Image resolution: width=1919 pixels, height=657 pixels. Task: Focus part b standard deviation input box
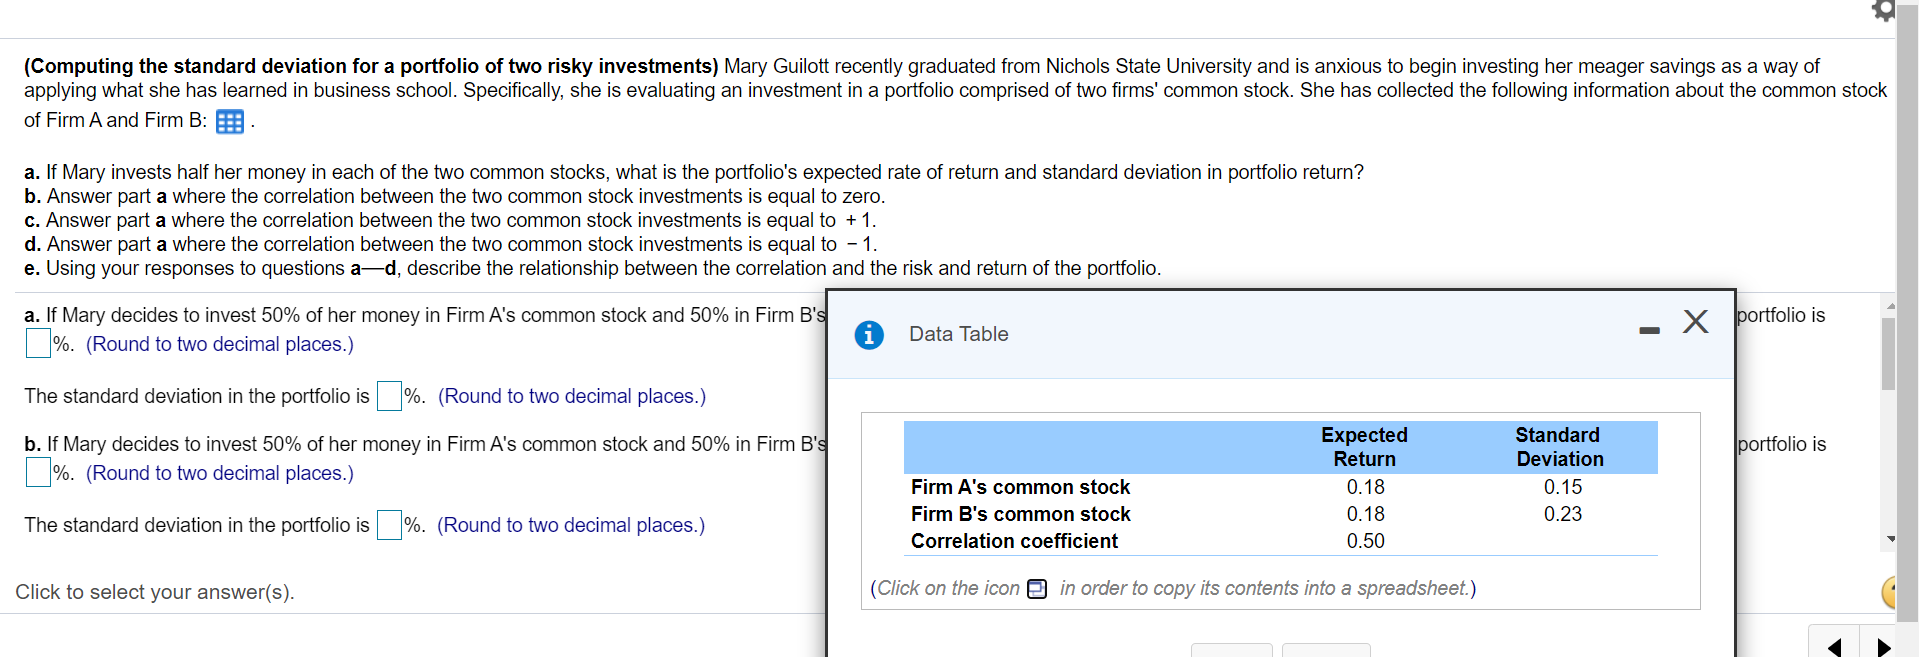389,525
